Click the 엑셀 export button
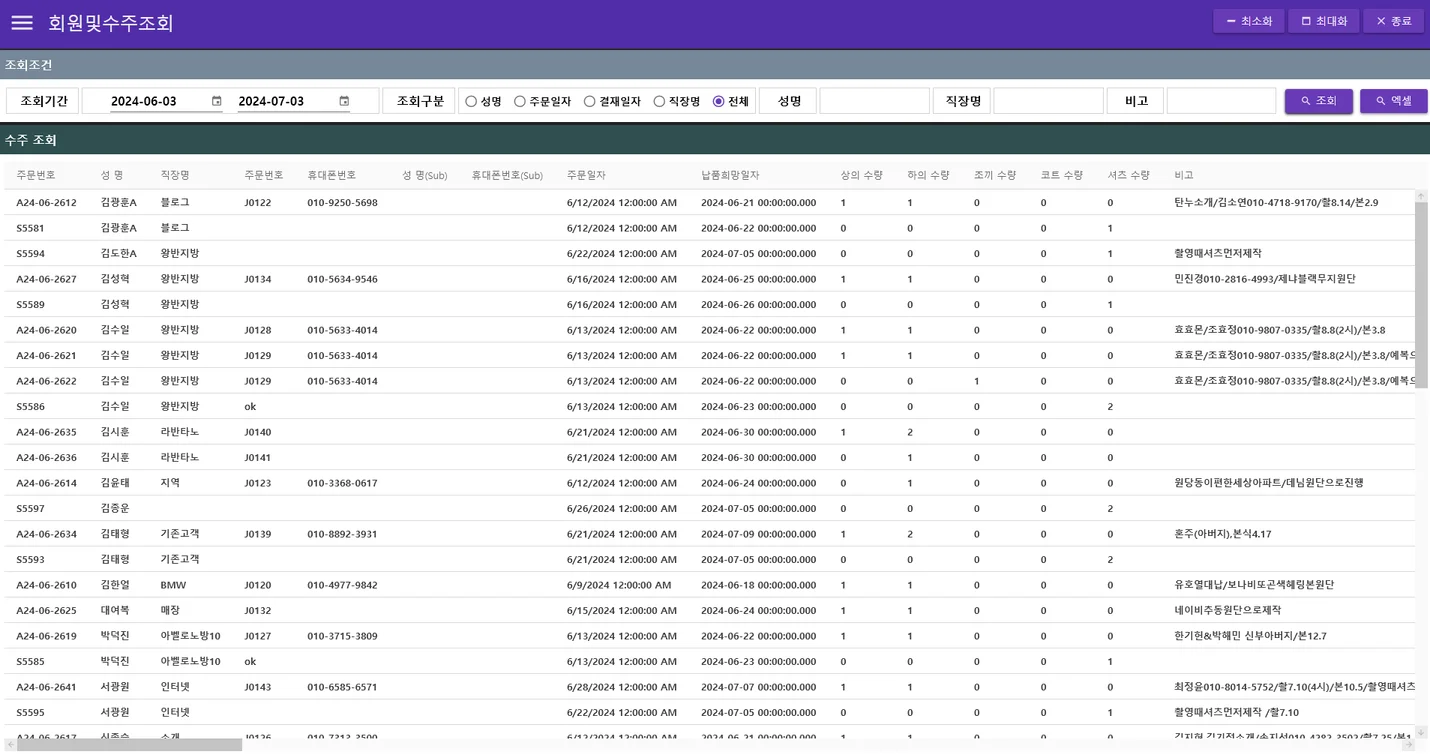Viewport: 1430px width, 754px height. pos(1393,101)
